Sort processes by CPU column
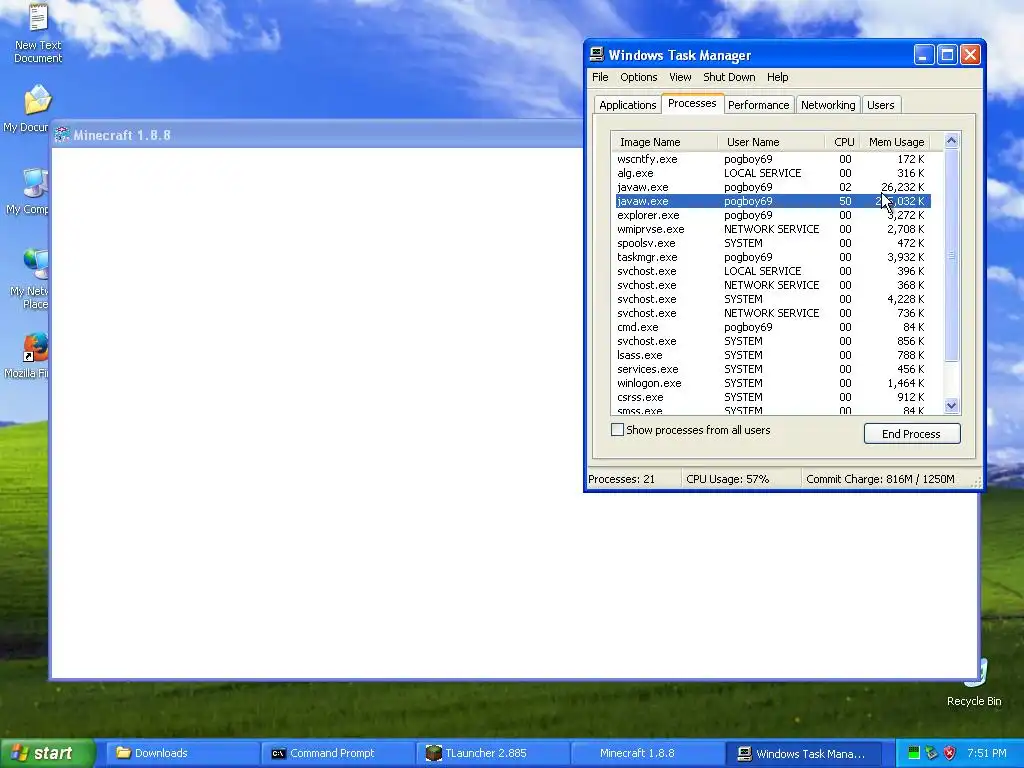Image resolution: width=1024 pixels, height=768 pixels. (842, 142)
